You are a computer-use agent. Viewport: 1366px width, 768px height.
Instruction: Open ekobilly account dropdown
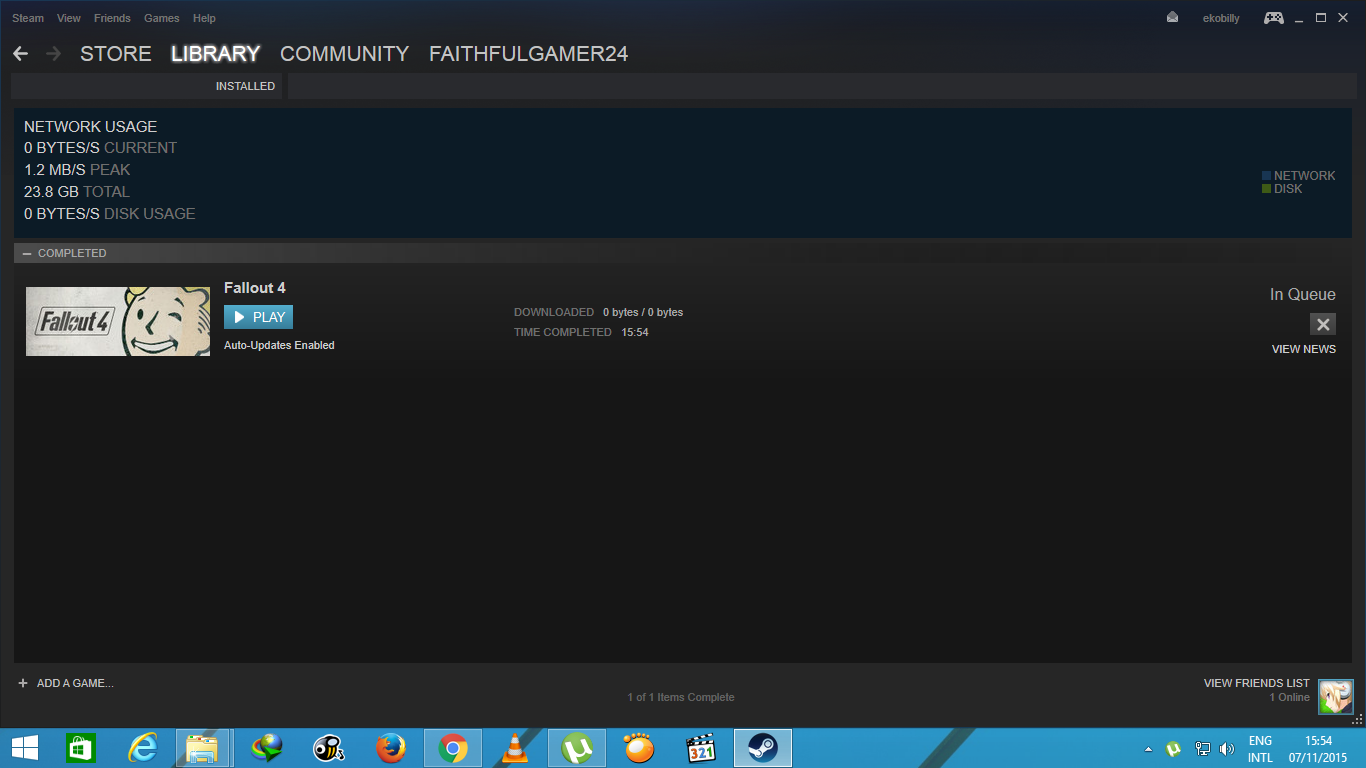pyautogui.click(x=1221, y=18)
